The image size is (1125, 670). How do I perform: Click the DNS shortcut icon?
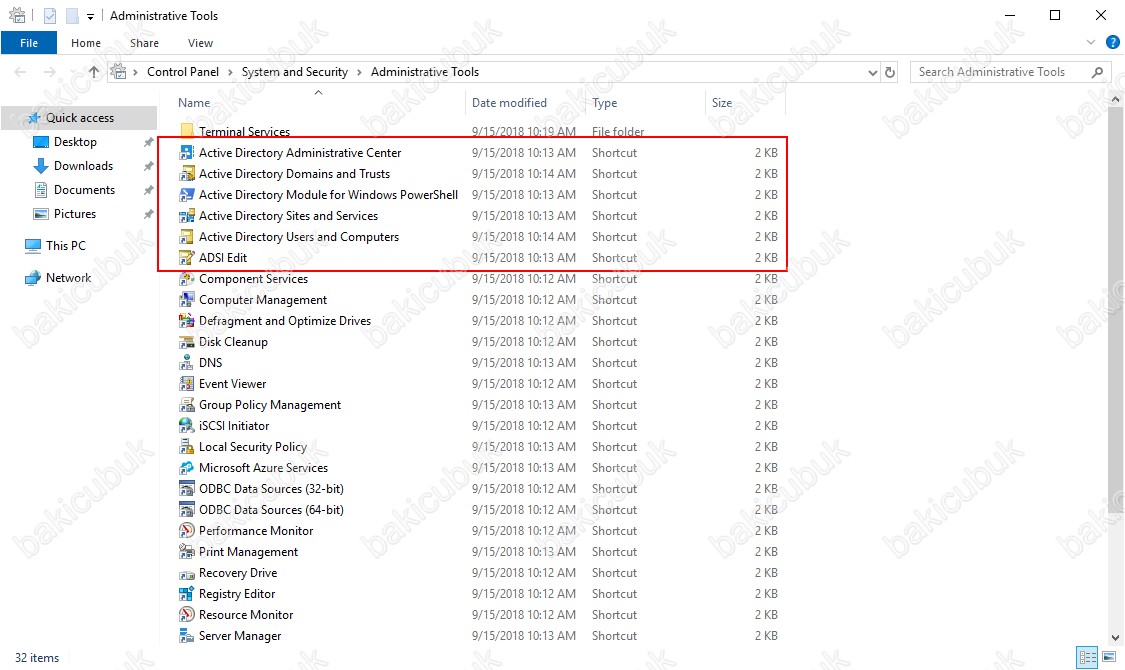pyautogui.click(x=186, y=363)
